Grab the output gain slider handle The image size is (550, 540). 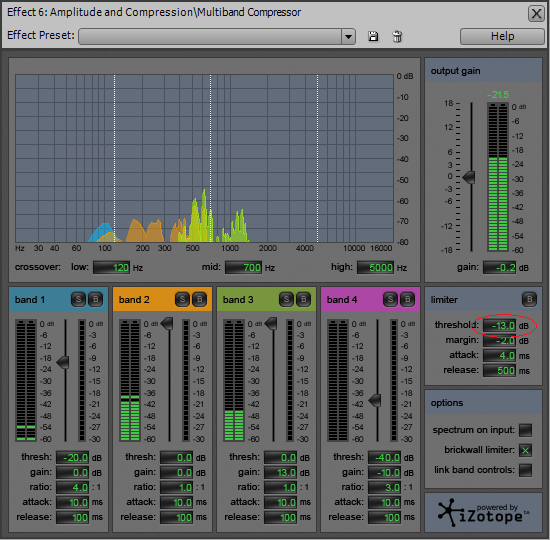[x=469, y=177]
